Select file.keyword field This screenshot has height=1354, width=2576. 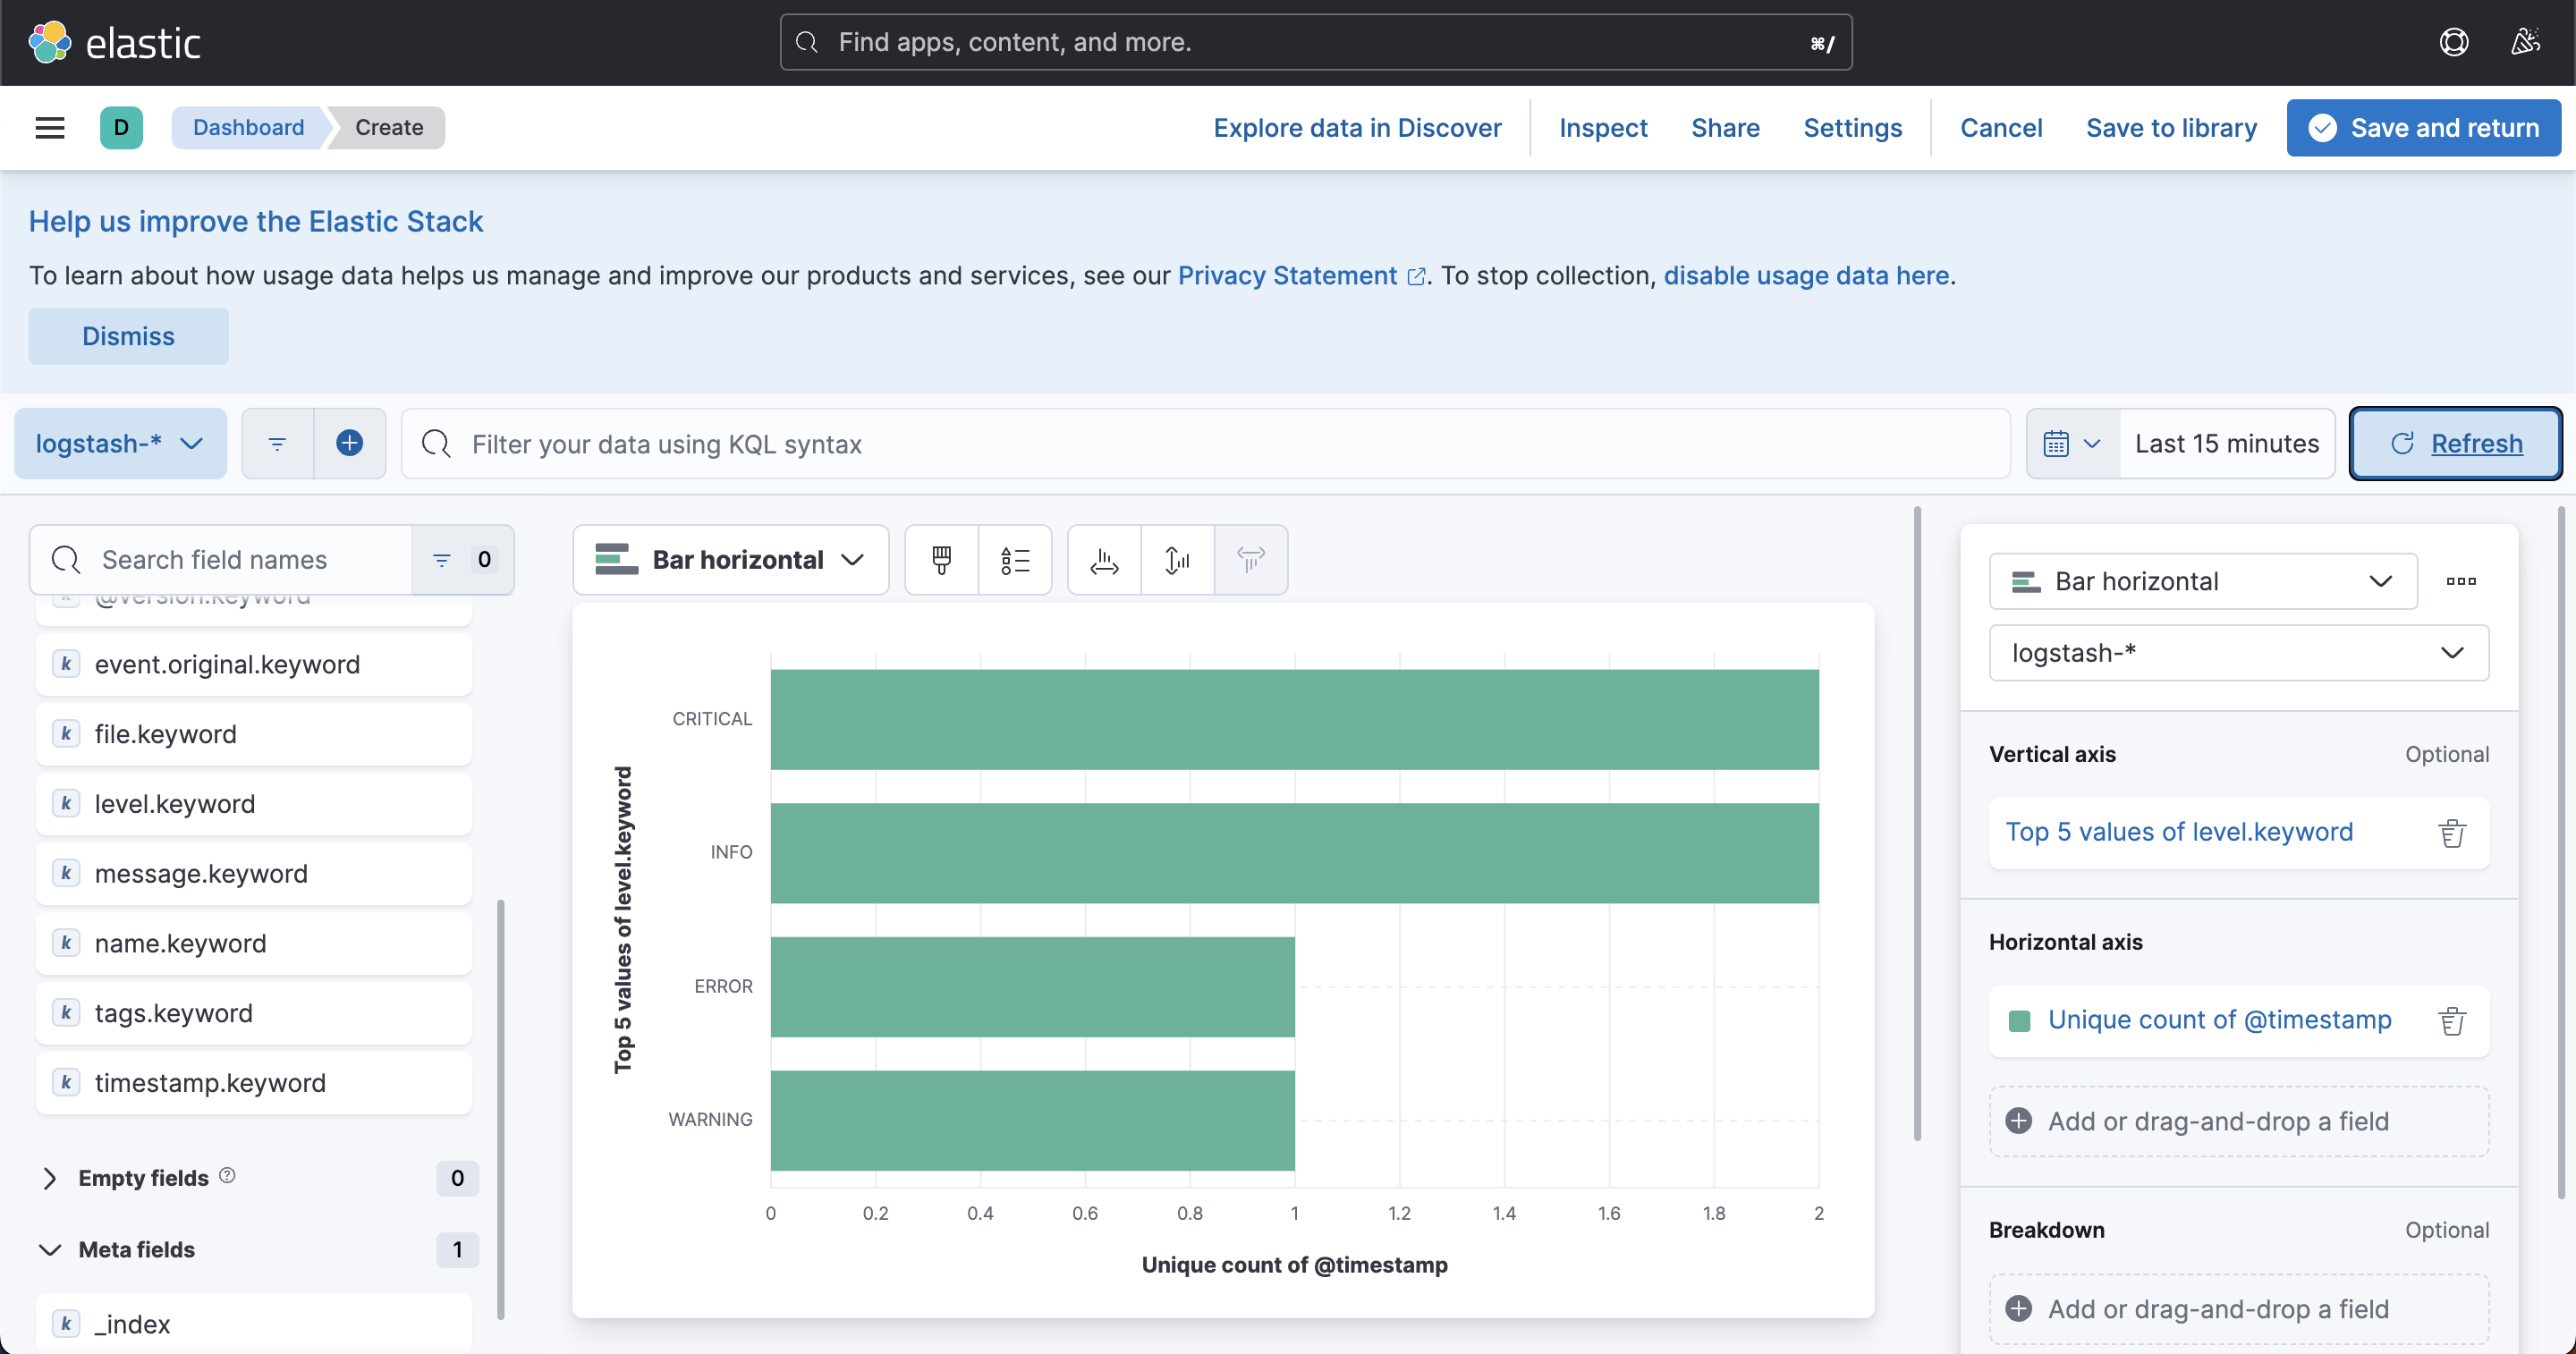pos(253,734)
